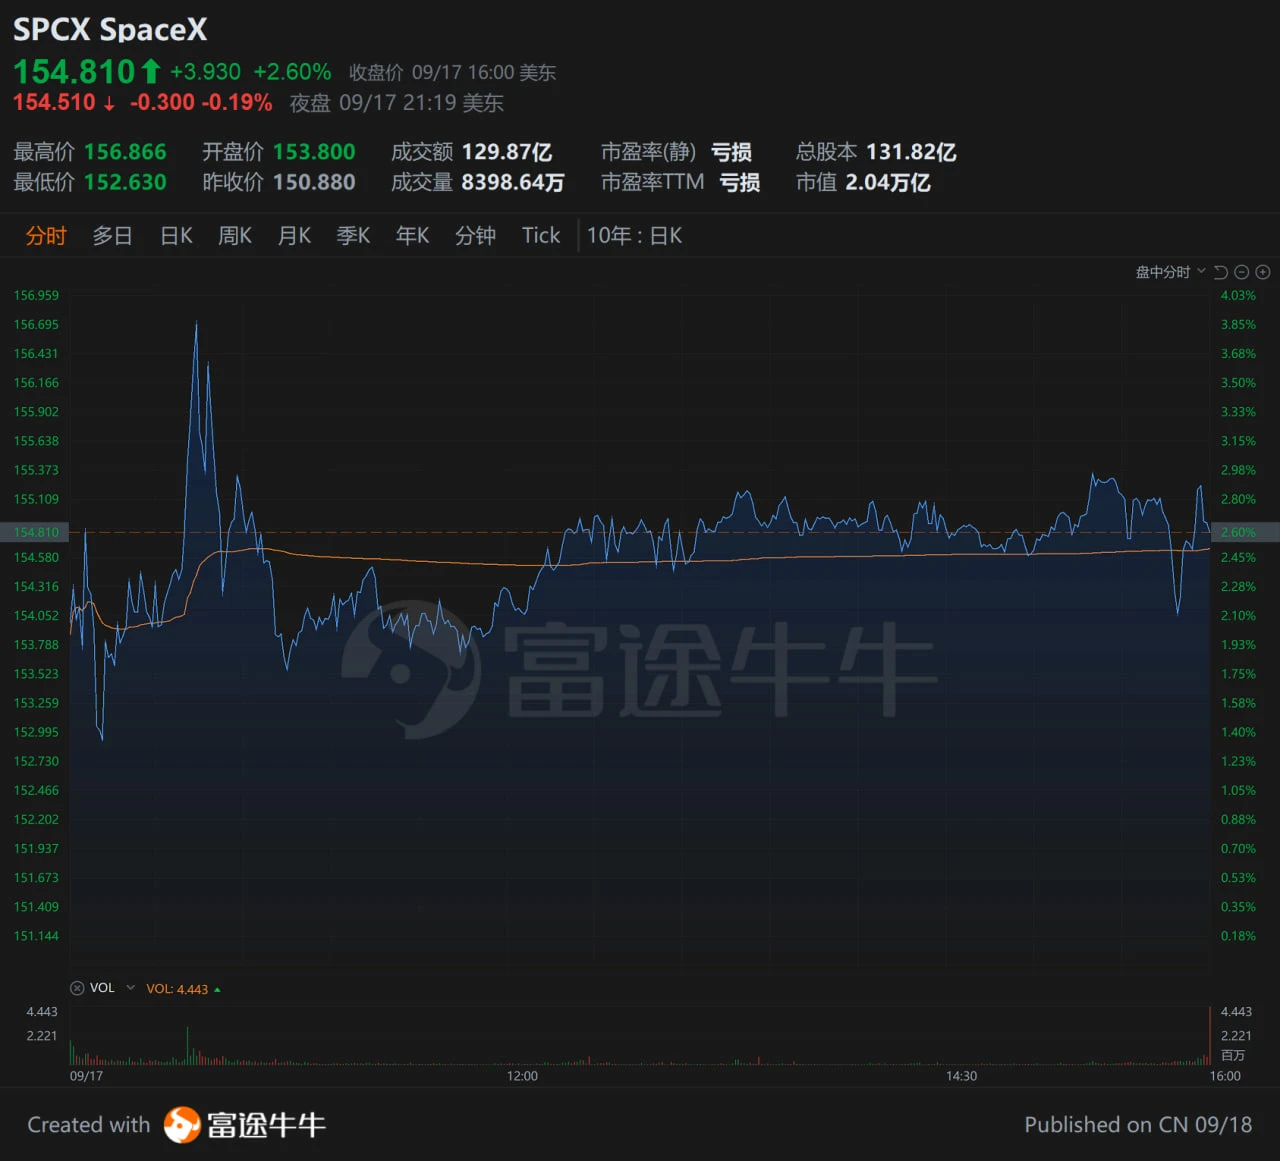Click the 09/17 date axis label
The width and height of the screenshot is (1280, 1161).
tap(86, 1076)
